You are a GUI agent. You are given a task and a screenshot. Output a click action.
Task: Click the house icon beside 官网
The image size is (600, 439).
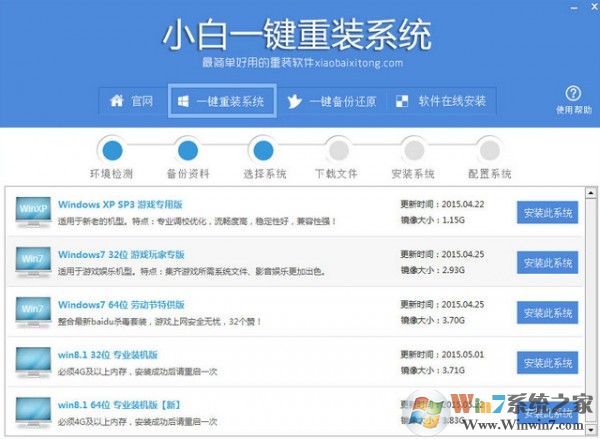click(116, 101)
